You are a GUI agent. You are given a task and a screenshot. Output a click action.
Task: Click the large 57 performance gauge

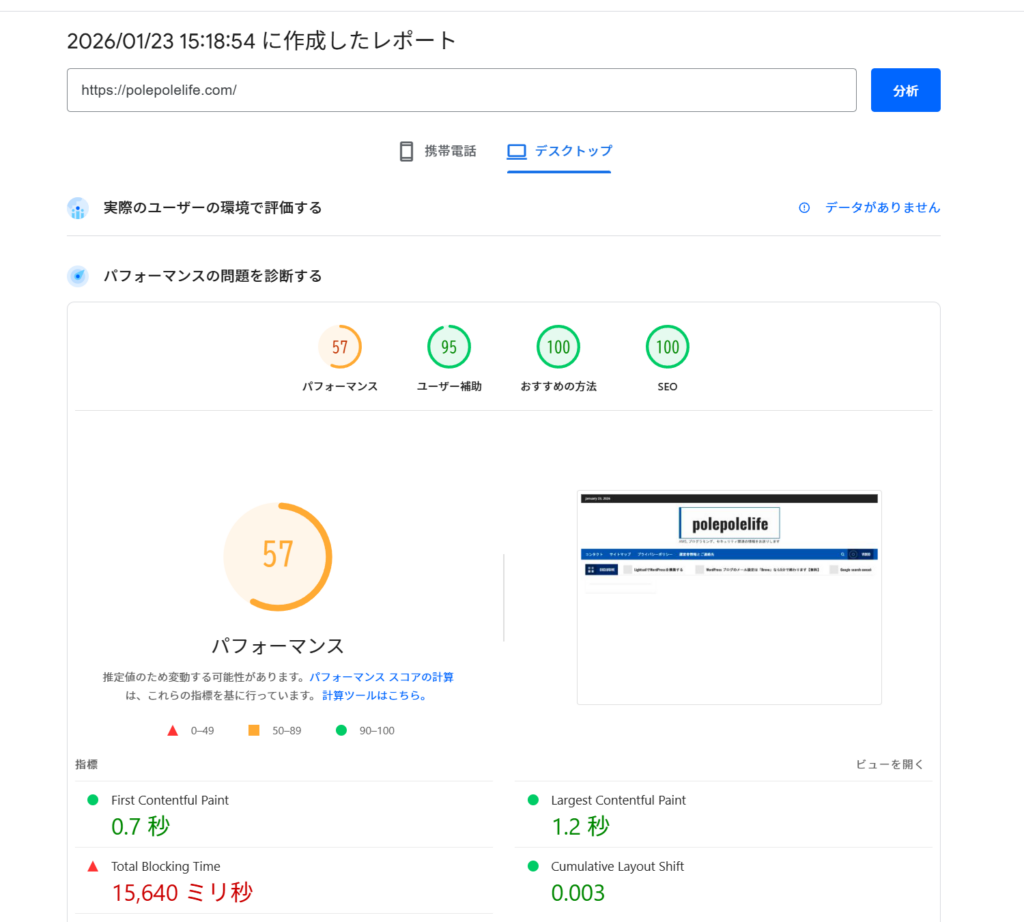click(x=278, y=556)
